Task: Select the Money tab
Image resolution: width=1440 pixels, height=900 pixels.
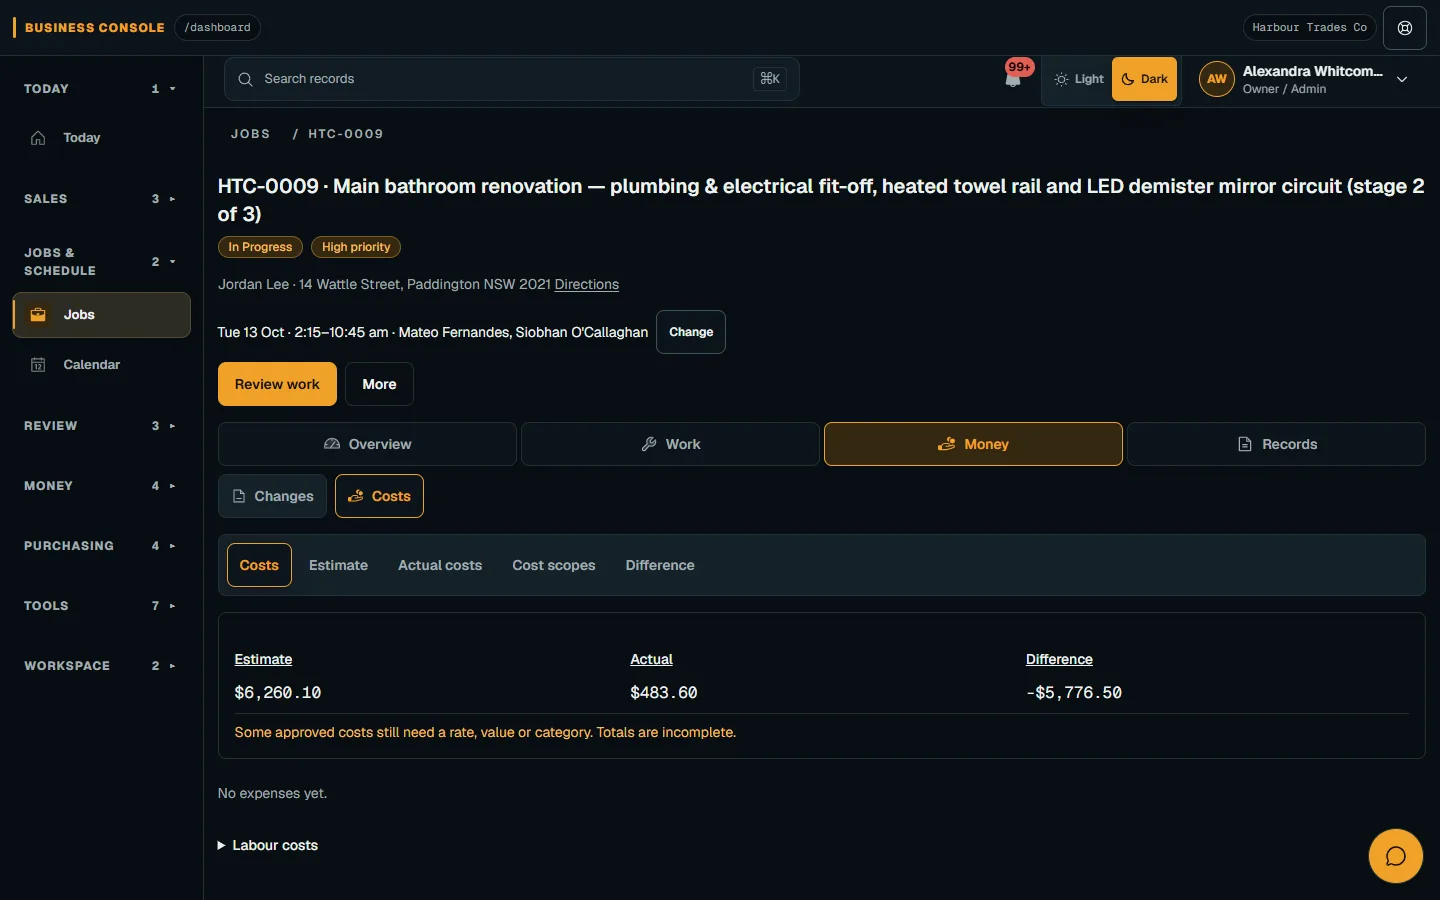Action: point(973,444)
